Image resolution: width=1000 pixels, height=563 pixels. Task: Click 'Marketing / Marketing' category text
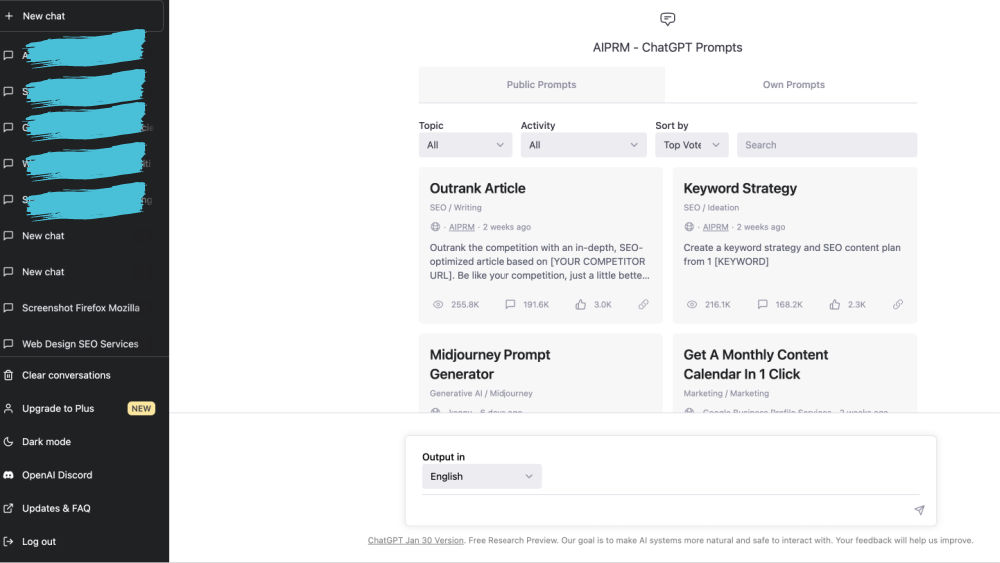point(726,393)
